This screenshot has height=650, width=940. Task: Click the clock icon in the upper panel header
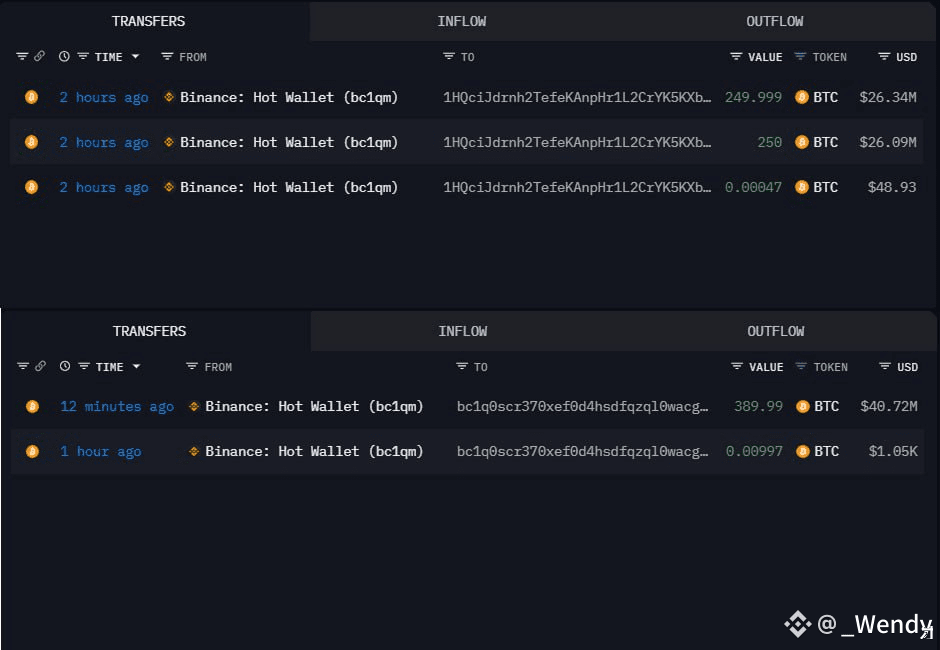click(x=64, y=56)
